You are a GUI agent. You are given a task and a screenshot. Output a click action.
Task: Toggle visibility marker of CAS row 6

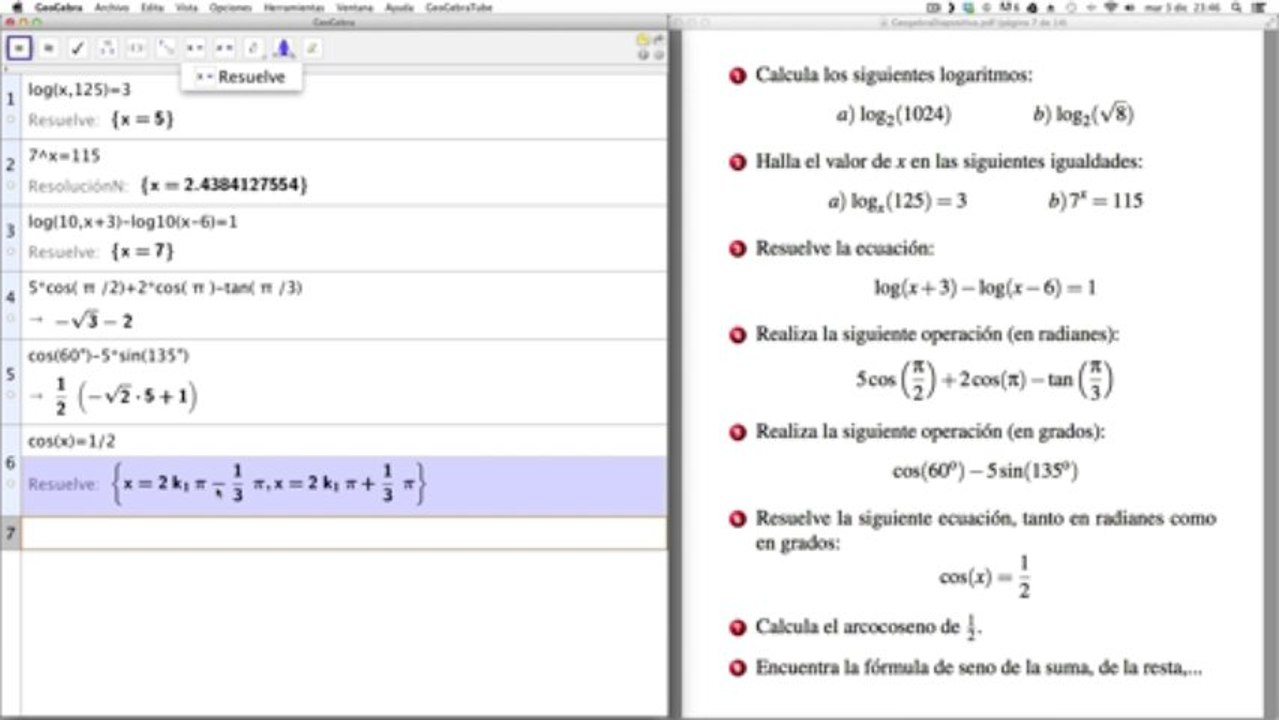(x=11, y=483)
